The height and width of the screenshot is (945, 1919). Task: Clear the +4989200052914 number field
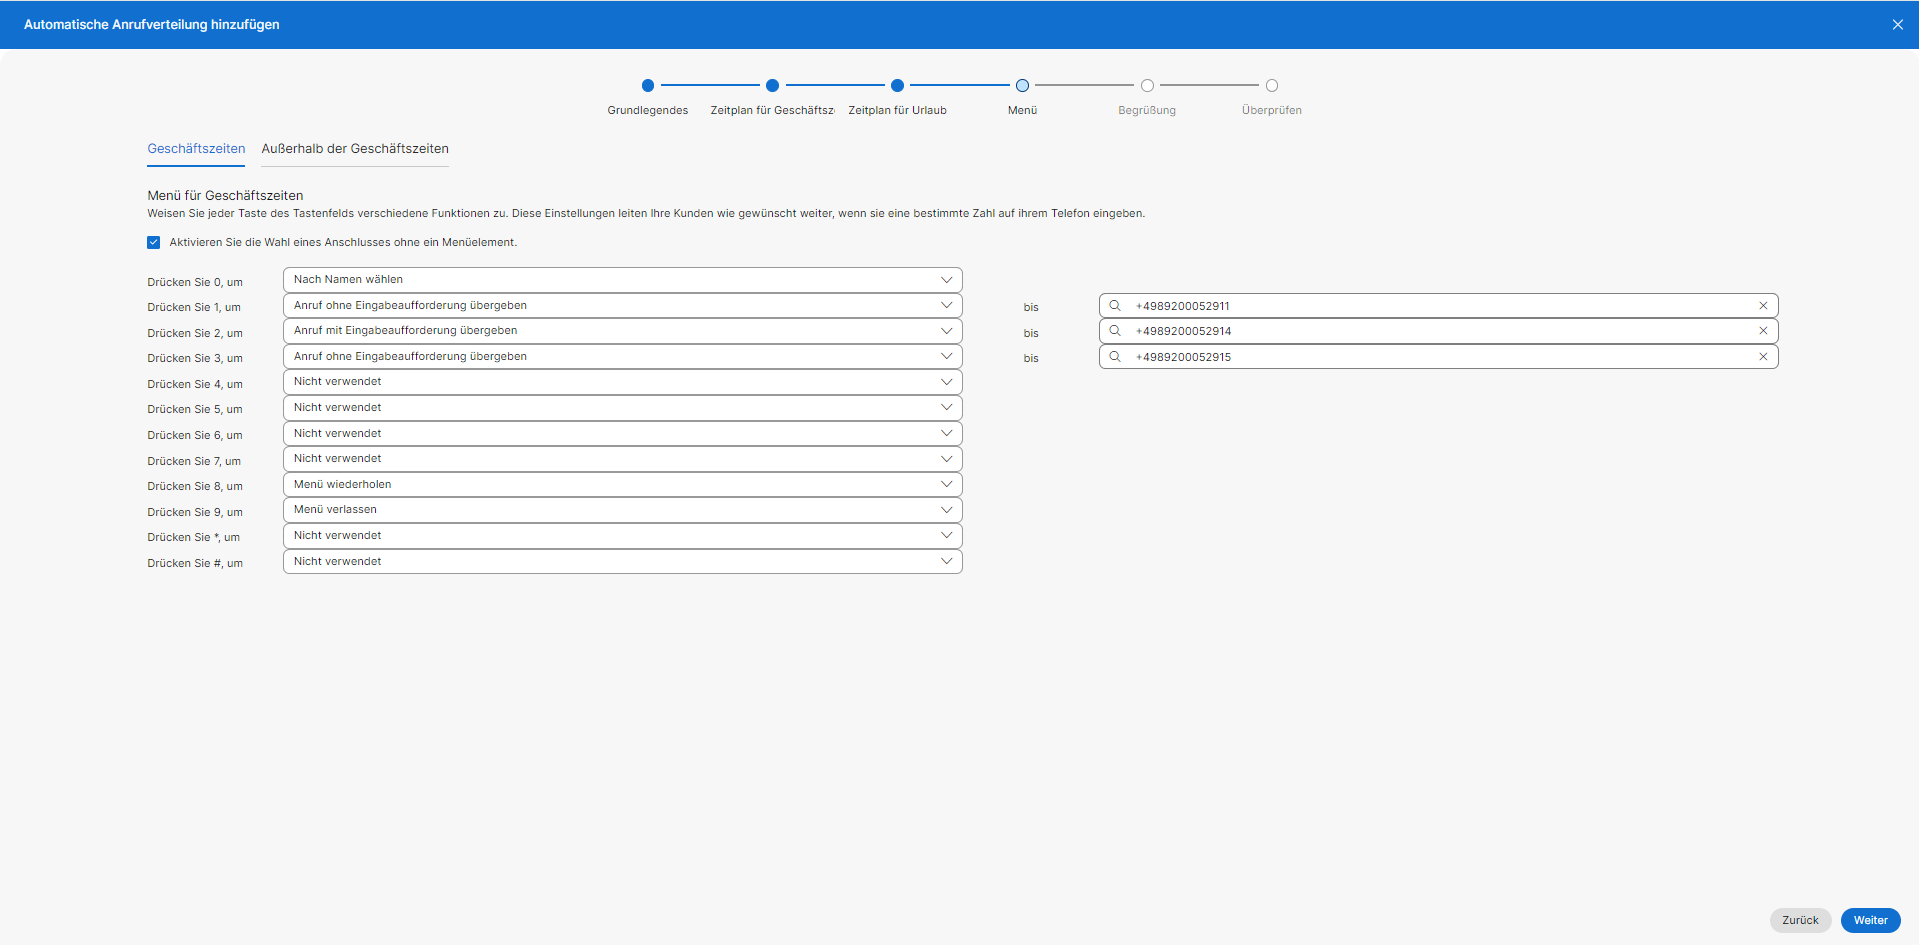1763,331
